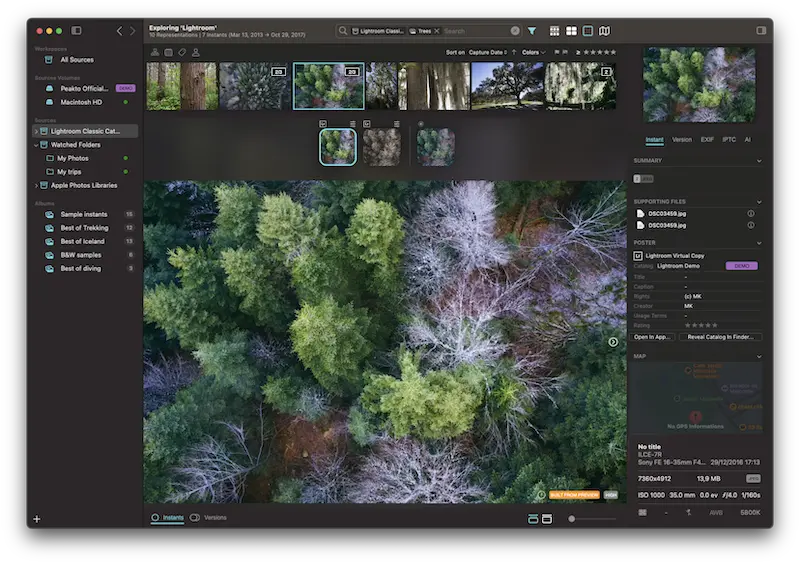Image resolution: width=800 pixels, height=564 pixels.
Task: Go to next image with arrow on photo
Action: pyautogui.click(x=613, y=342)
